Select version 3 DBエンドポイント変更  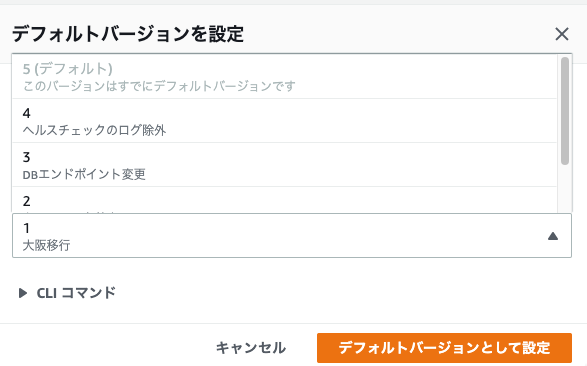click(285, 165)
